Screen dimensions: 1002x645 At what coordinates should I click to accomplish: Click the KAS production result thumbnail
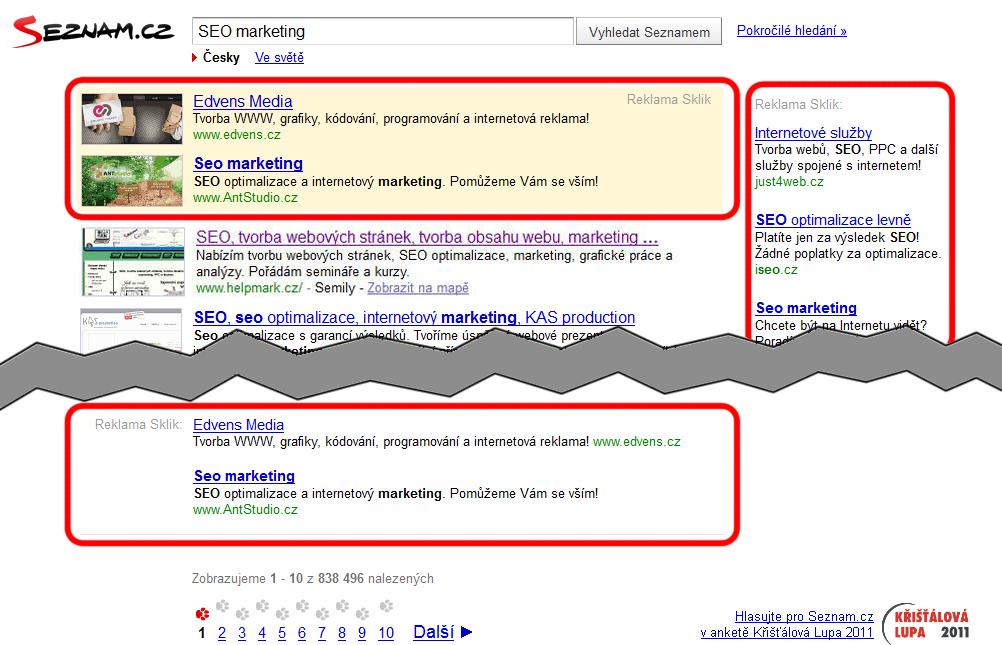[x=132, y=332]
